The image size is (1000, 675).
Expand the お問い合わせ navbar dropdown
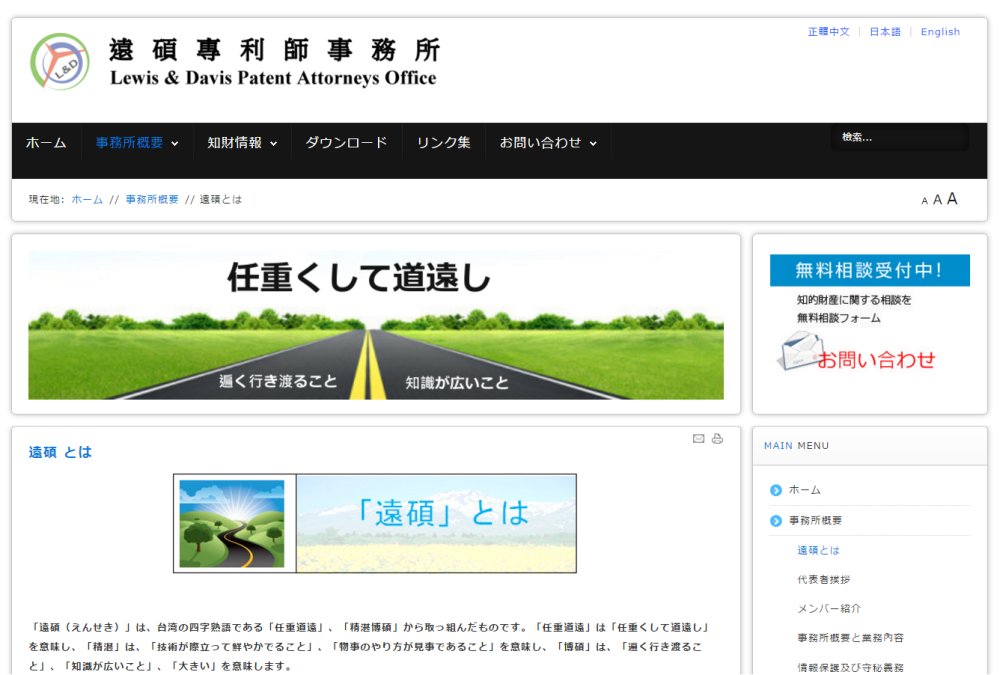click(548, 143)
